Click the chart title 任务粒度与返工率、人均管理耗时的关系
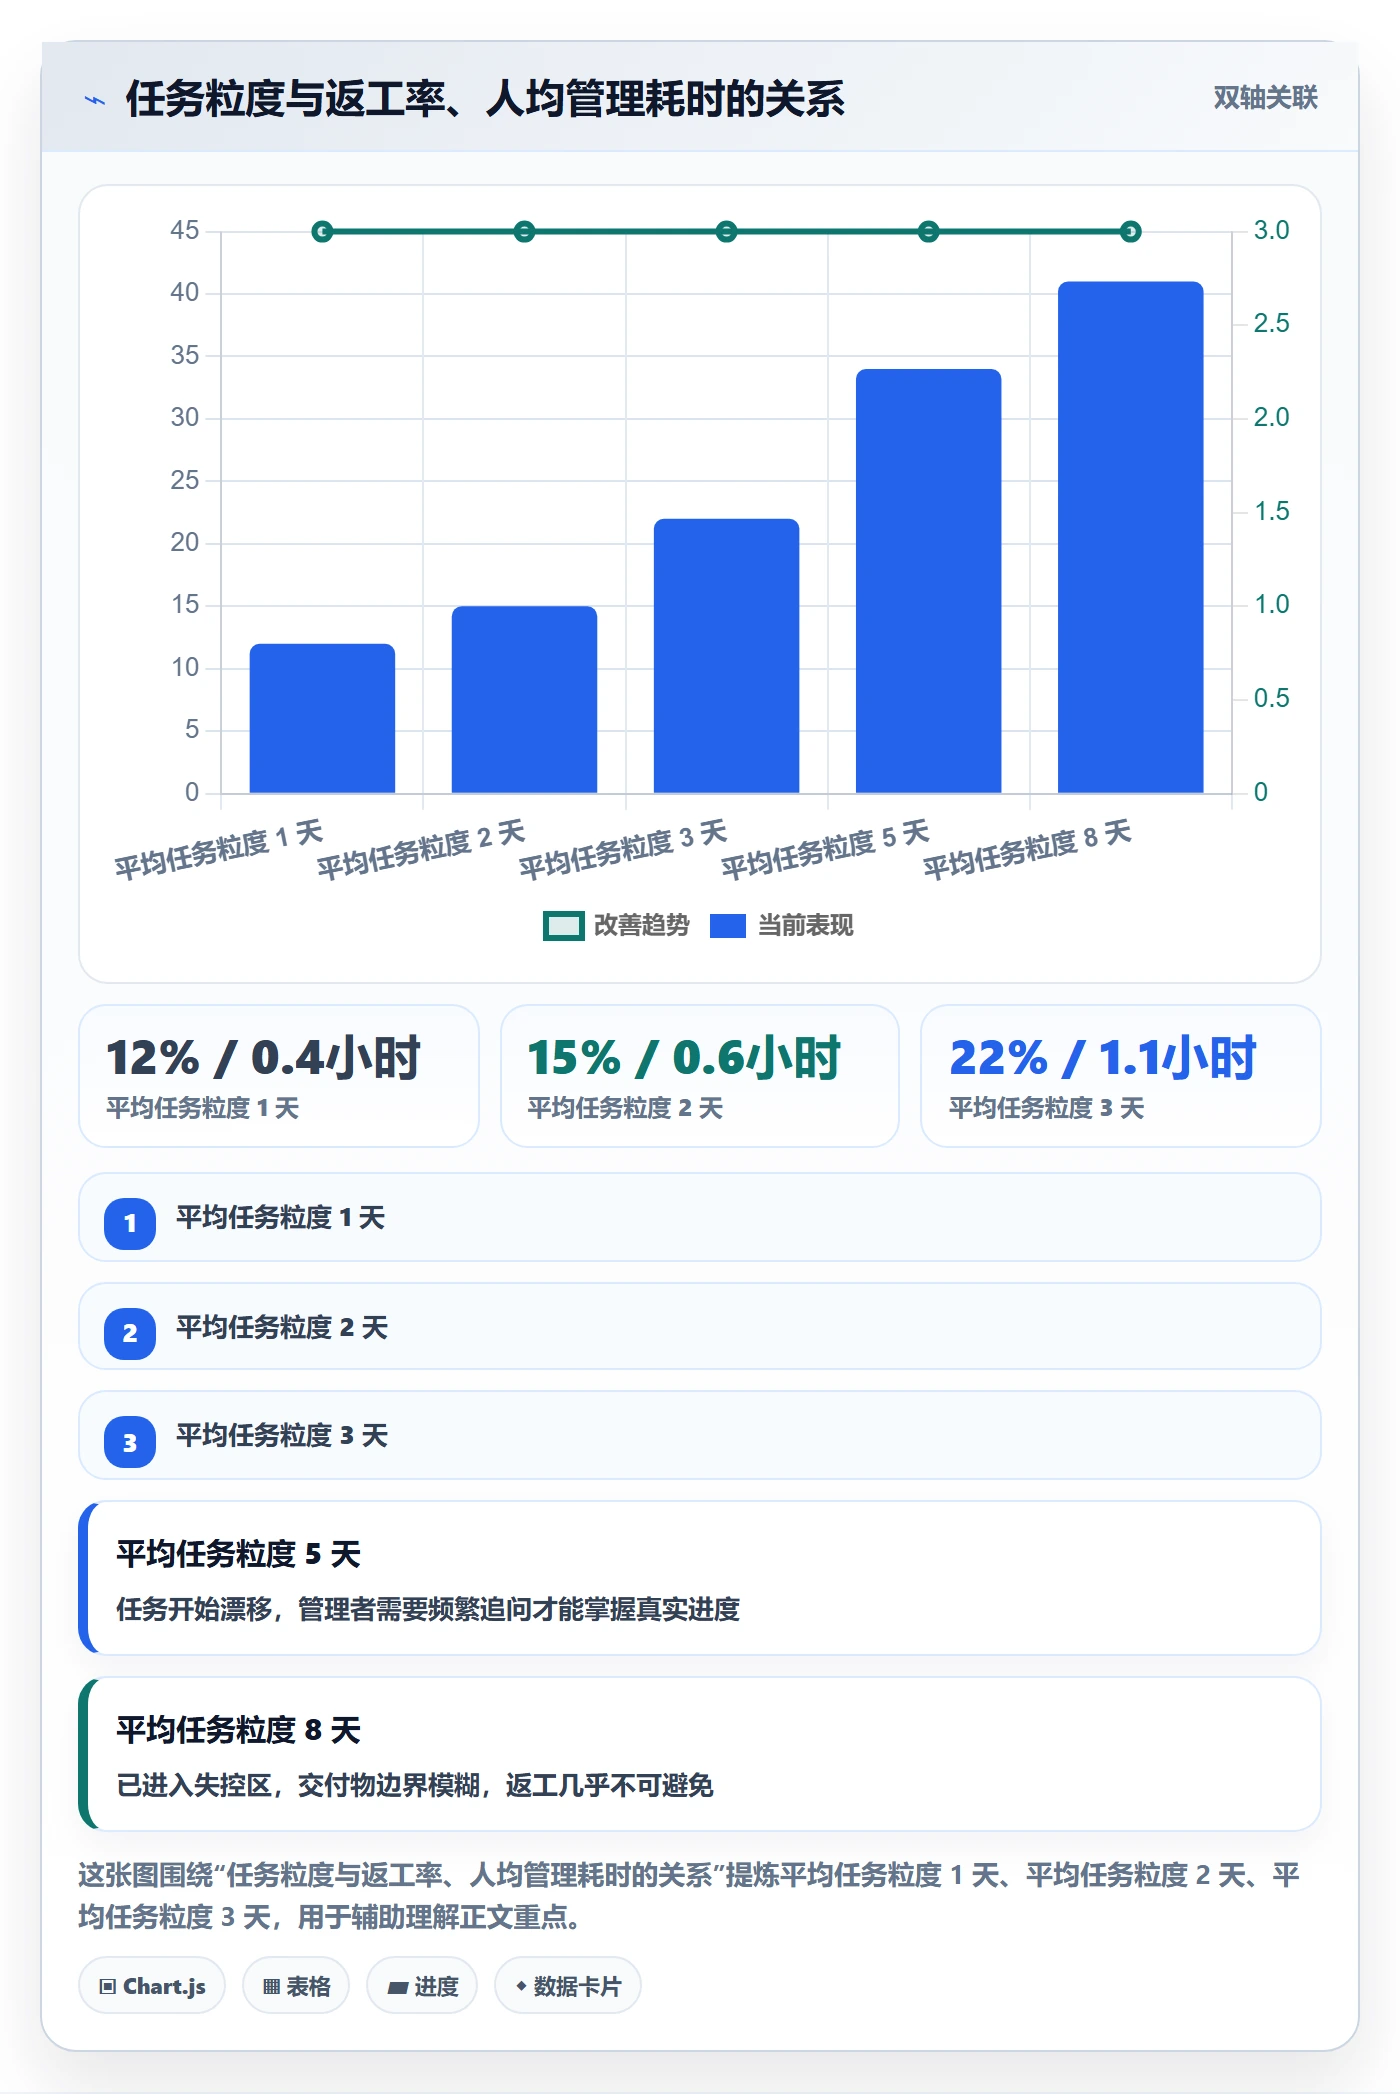The width and height of the screenshot is (1400, 2094). click(x=485, y=99)
